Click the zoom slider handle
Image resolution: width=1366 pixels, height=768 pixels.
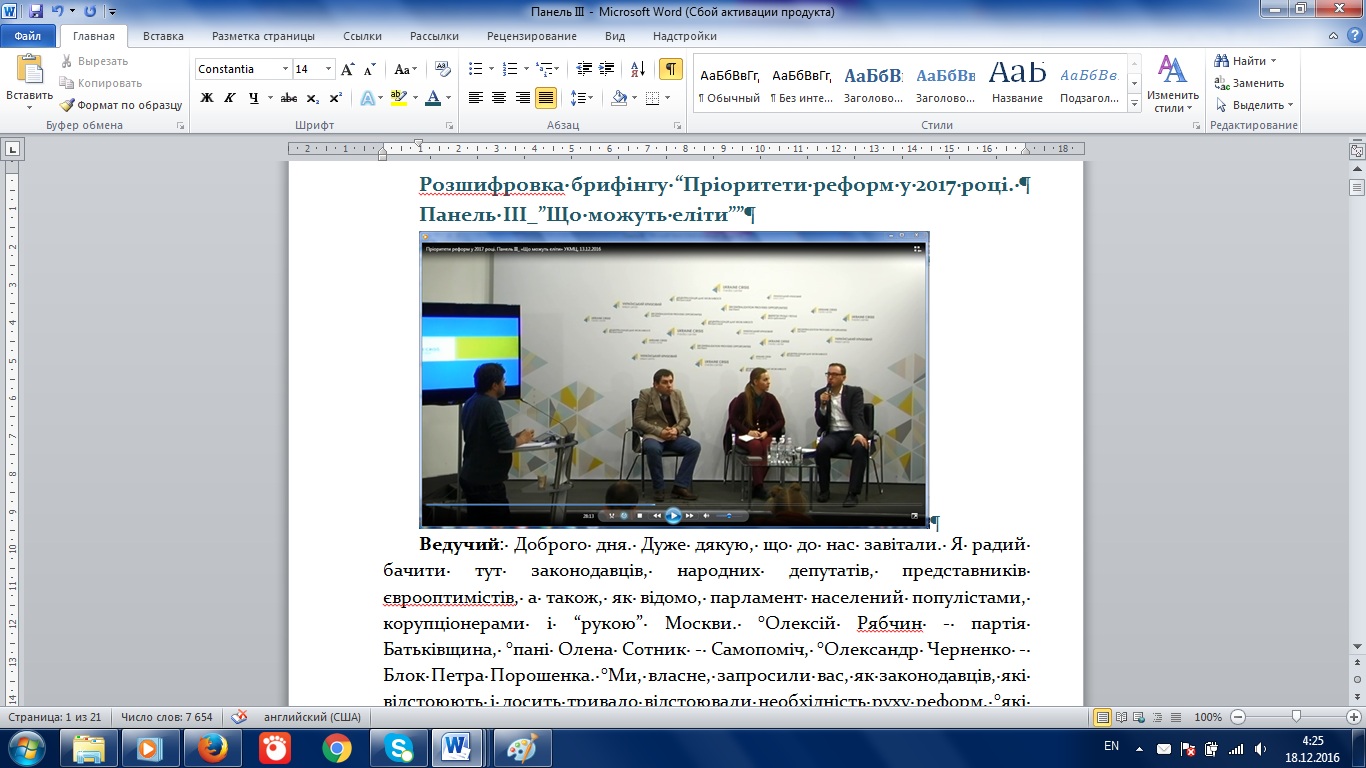pos(1296,717)
